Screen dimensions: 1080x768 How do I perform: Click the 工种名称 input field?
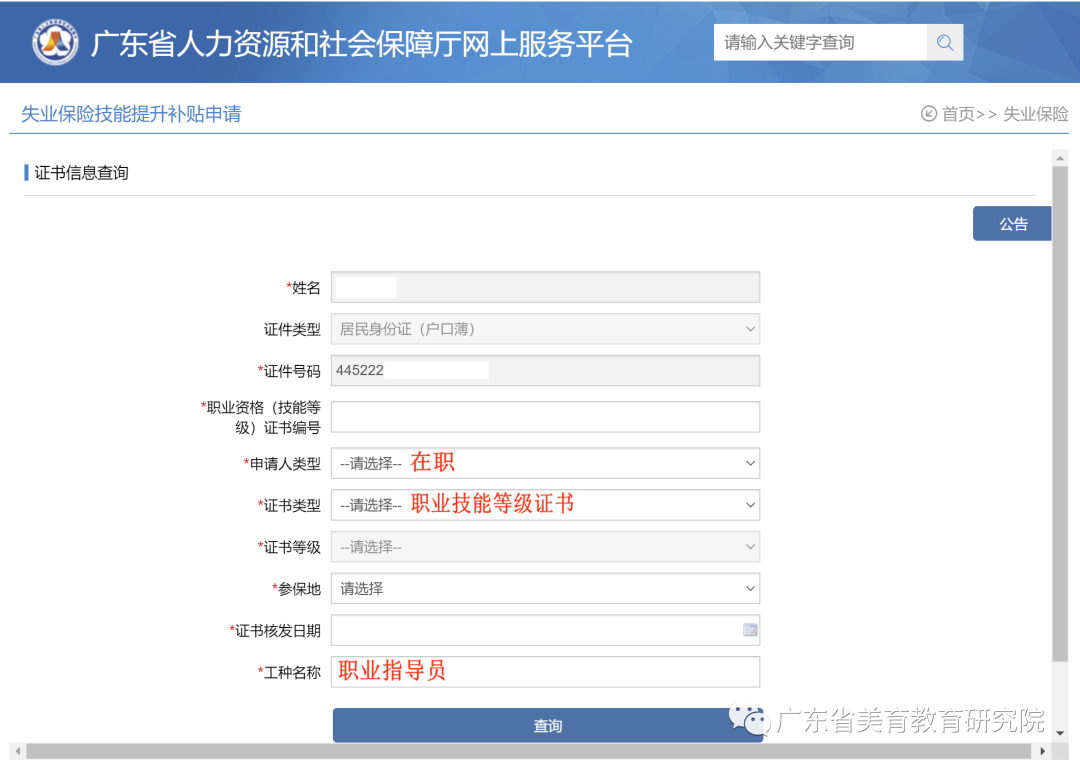click(545, 672)
